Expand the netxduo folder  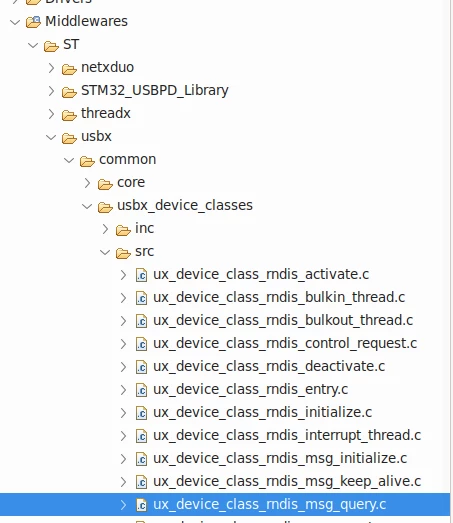point(51,68)
